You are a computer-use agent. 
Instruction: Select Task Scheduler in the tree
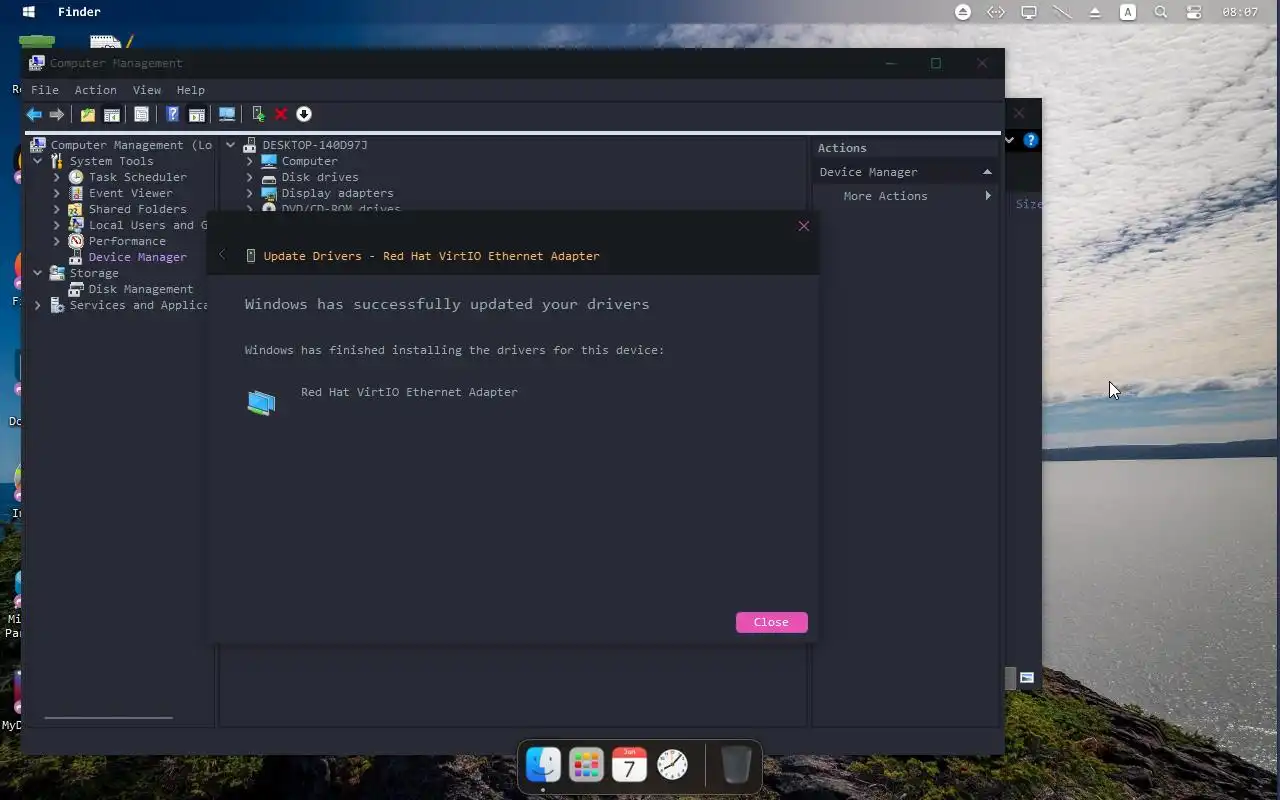click(x=137, y=177)
